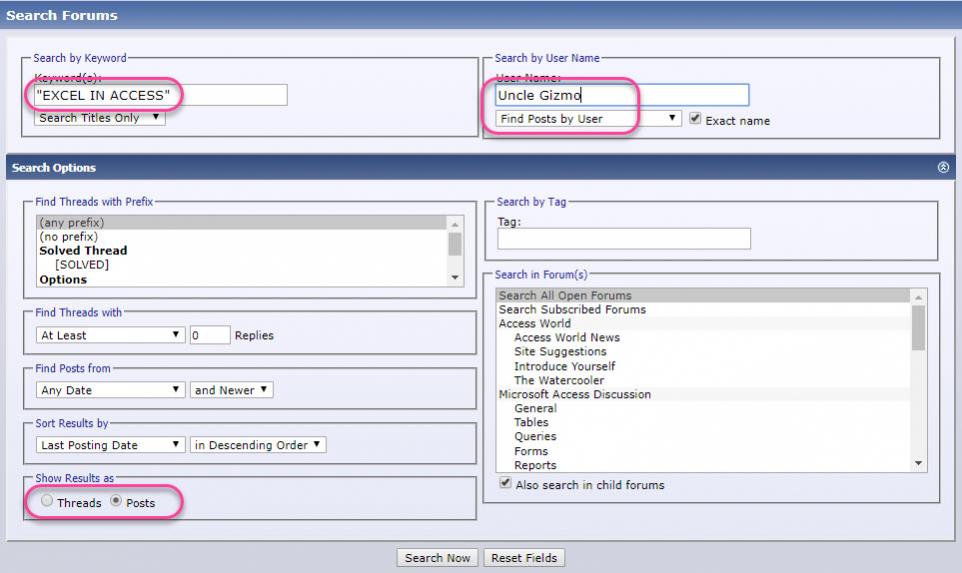Click the Reset Fields button
Viewport: 962px width, 573px height.
click(524, 558)
